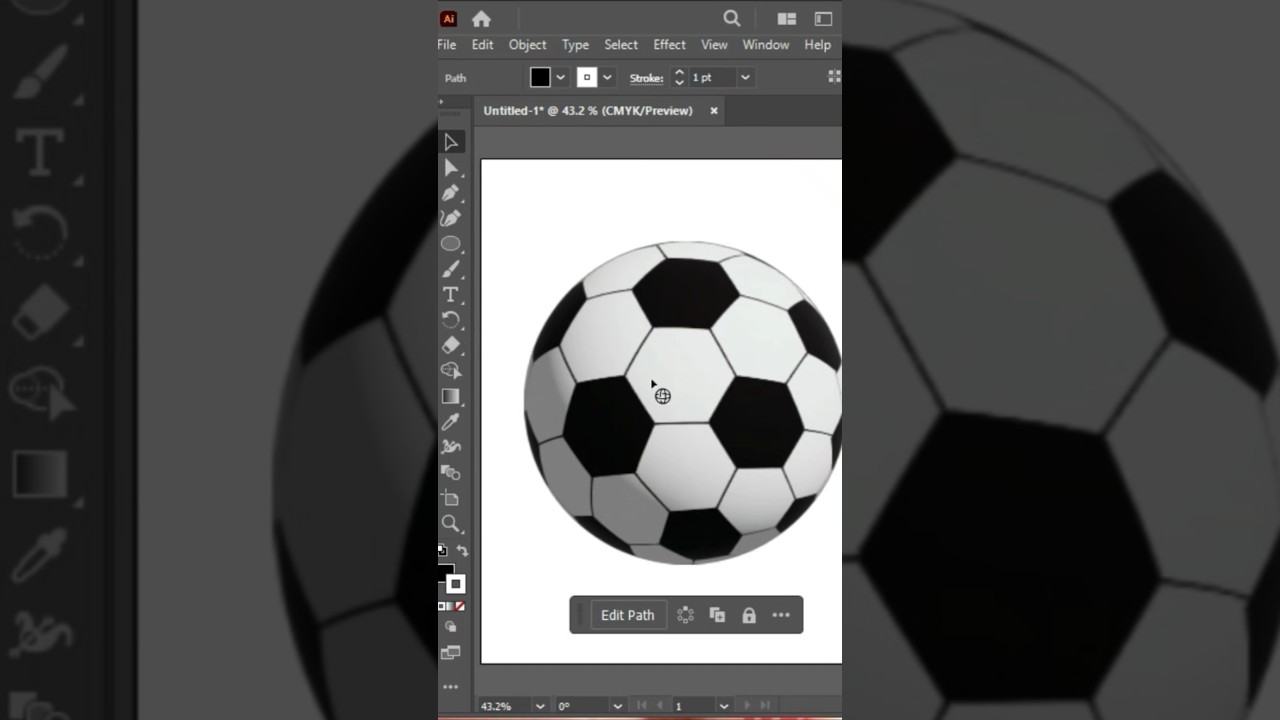Open the rotate view angle dropdown
This screenshot has height=720, width=1280.
[617, 706]
